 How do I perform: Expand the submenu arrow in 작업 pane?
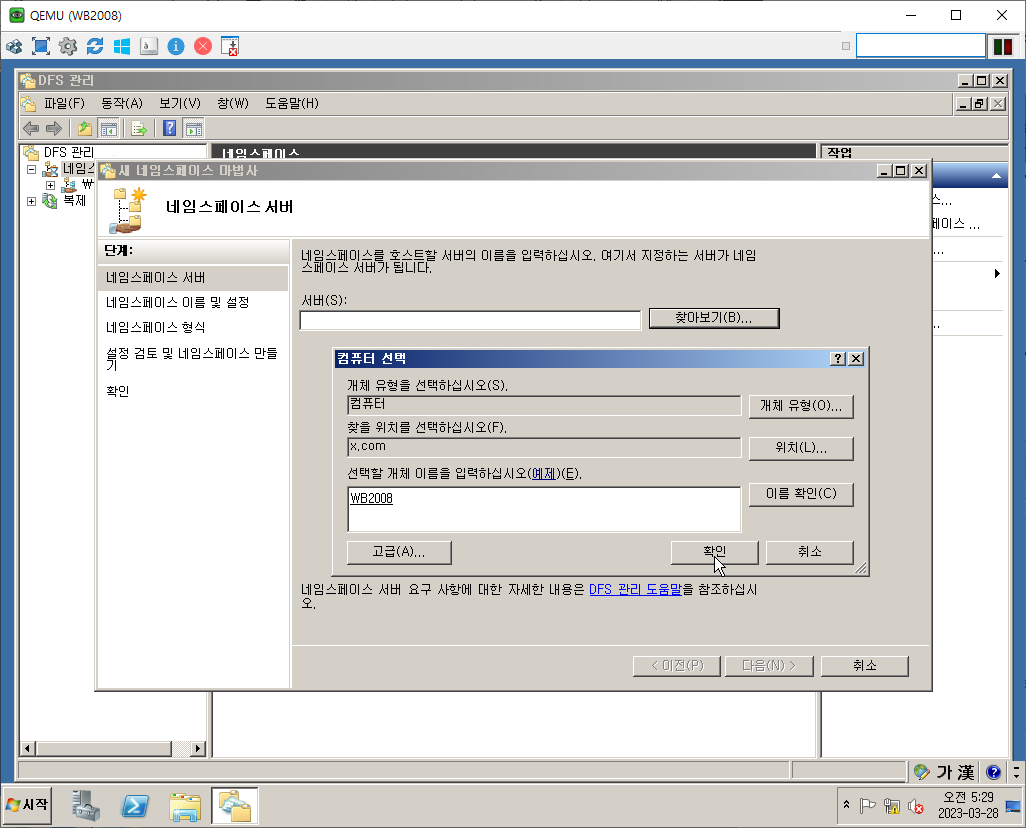pos(997,274)
